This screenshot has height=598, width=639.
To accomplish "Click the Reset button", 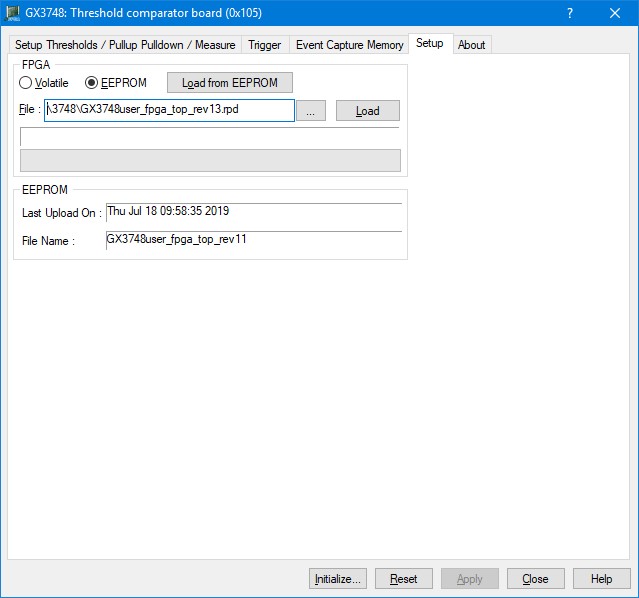I will [404, 579].
